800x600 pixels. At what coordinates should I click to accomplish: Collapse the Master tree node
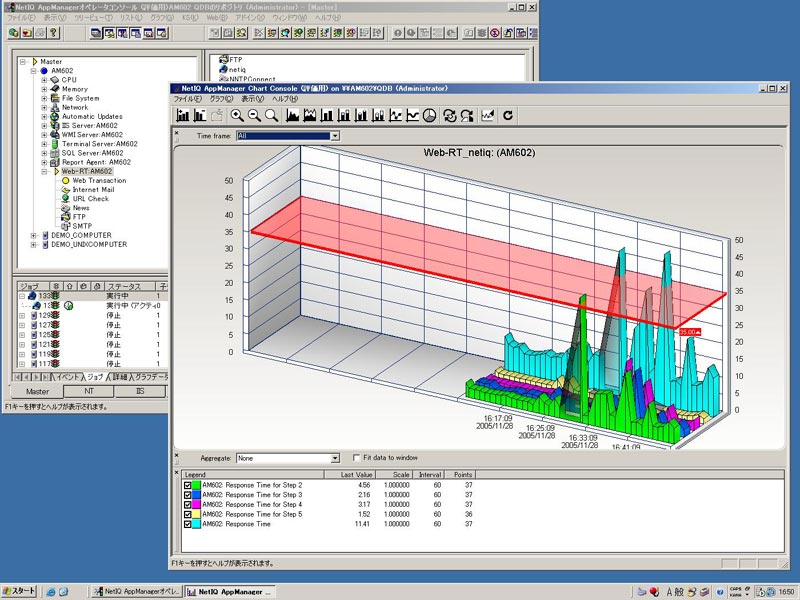pyautogui.click(x=22, y=61)
